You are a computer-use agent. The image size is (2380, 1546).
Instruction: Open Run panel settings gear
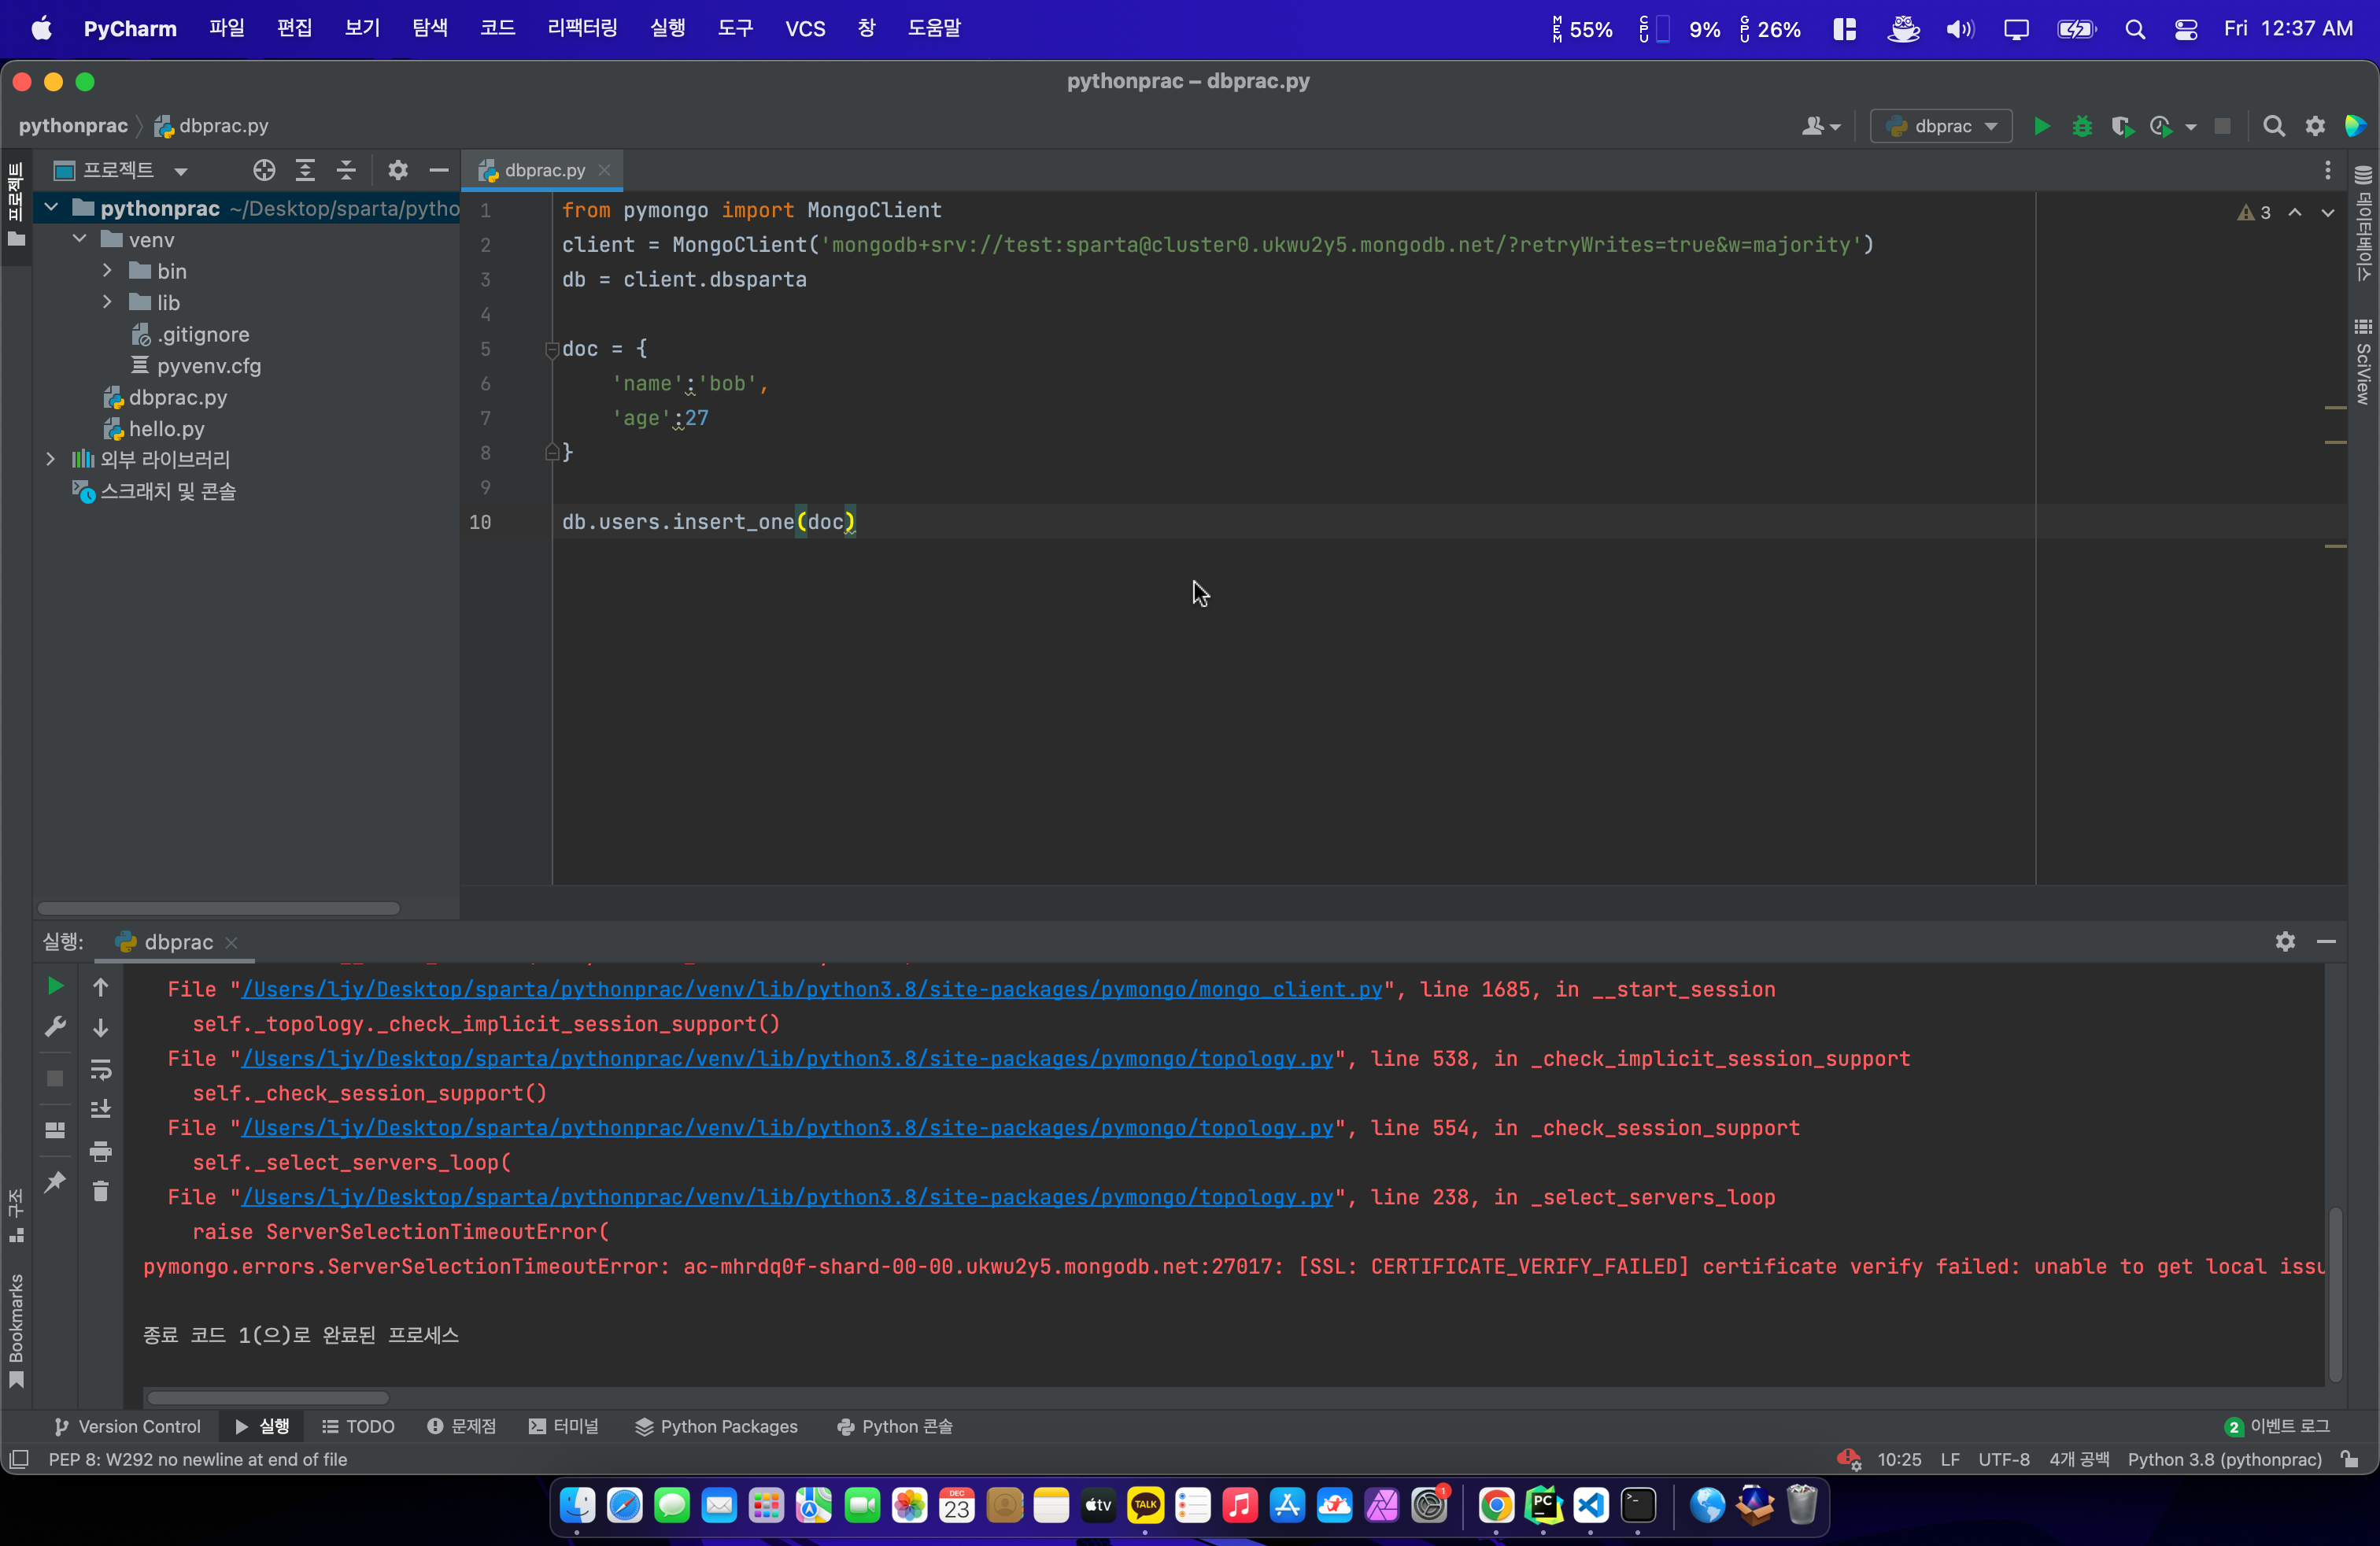(x=2285, y=941)
